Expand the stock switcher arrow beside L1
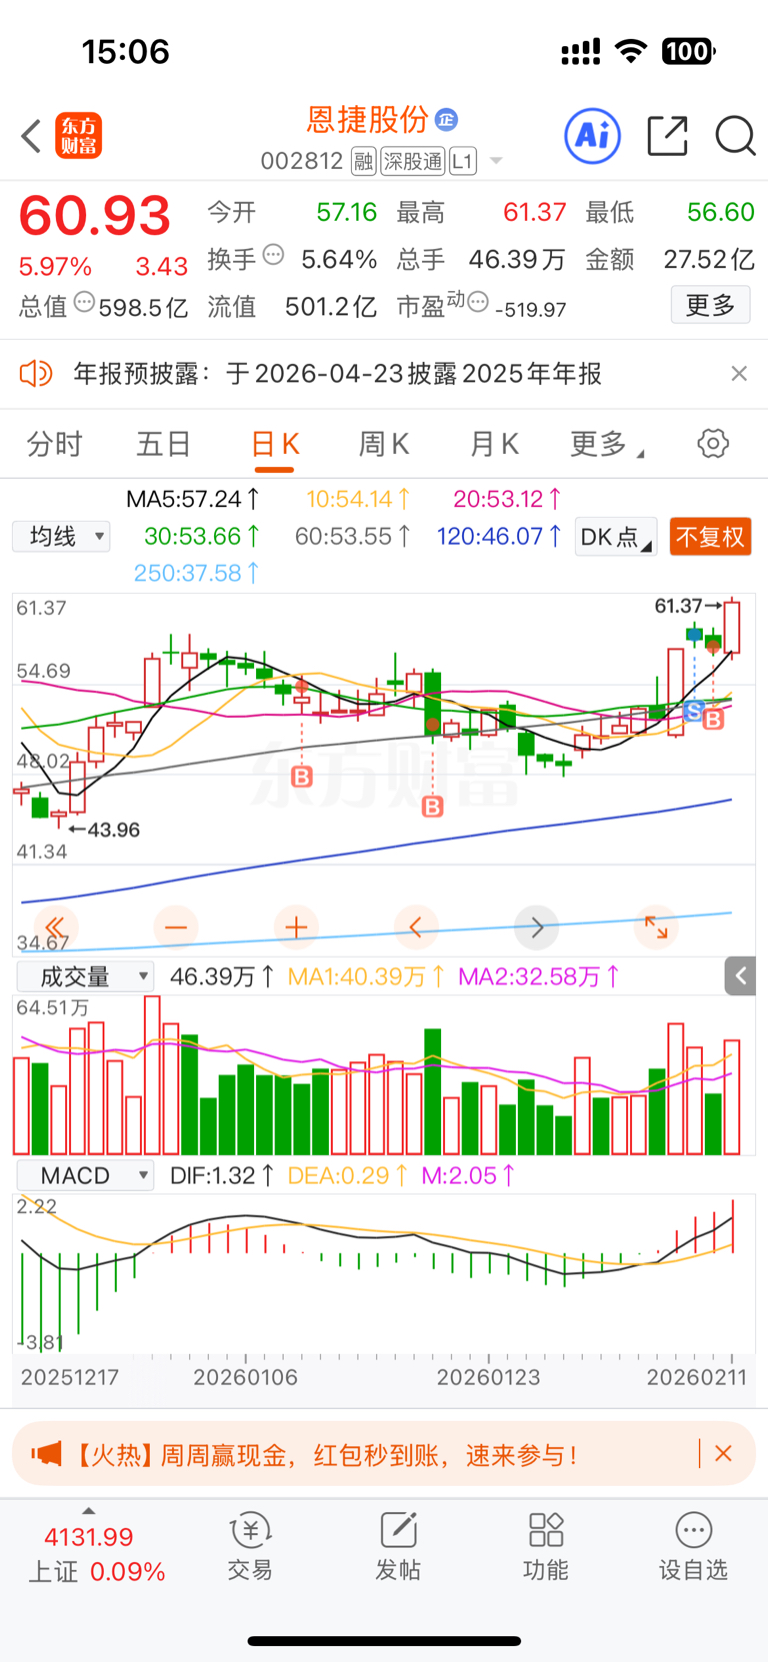768x1663 pixels. [496, 161]
